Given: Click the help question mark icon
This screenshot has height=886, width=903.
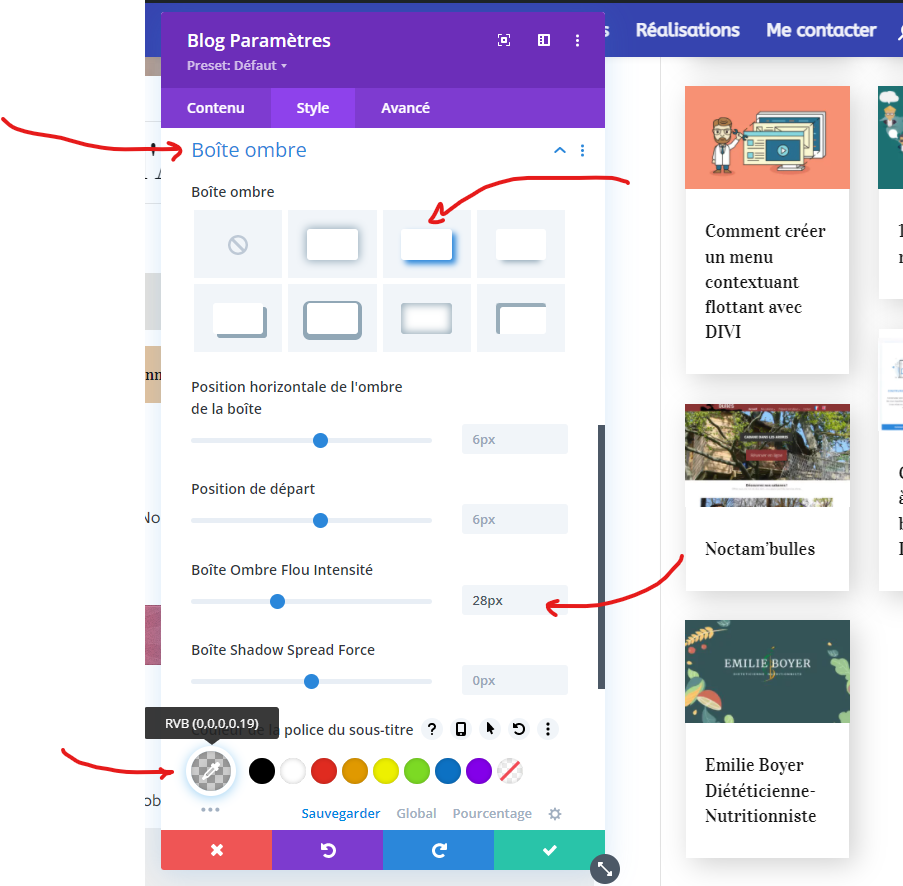Looking at the screenshot, I should tap(432, 729).
